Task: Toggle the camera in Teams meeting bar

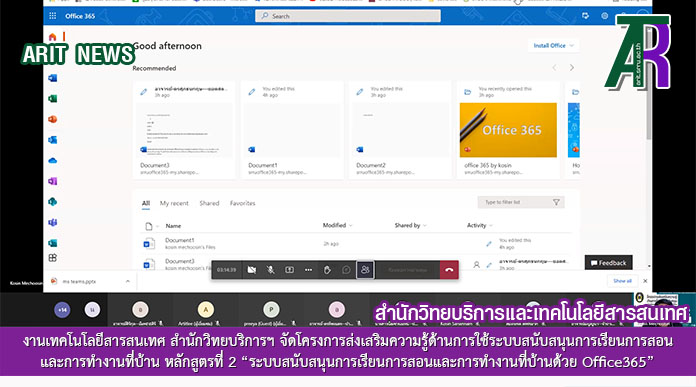Action: pyautogui.click(x=252, y=270)
